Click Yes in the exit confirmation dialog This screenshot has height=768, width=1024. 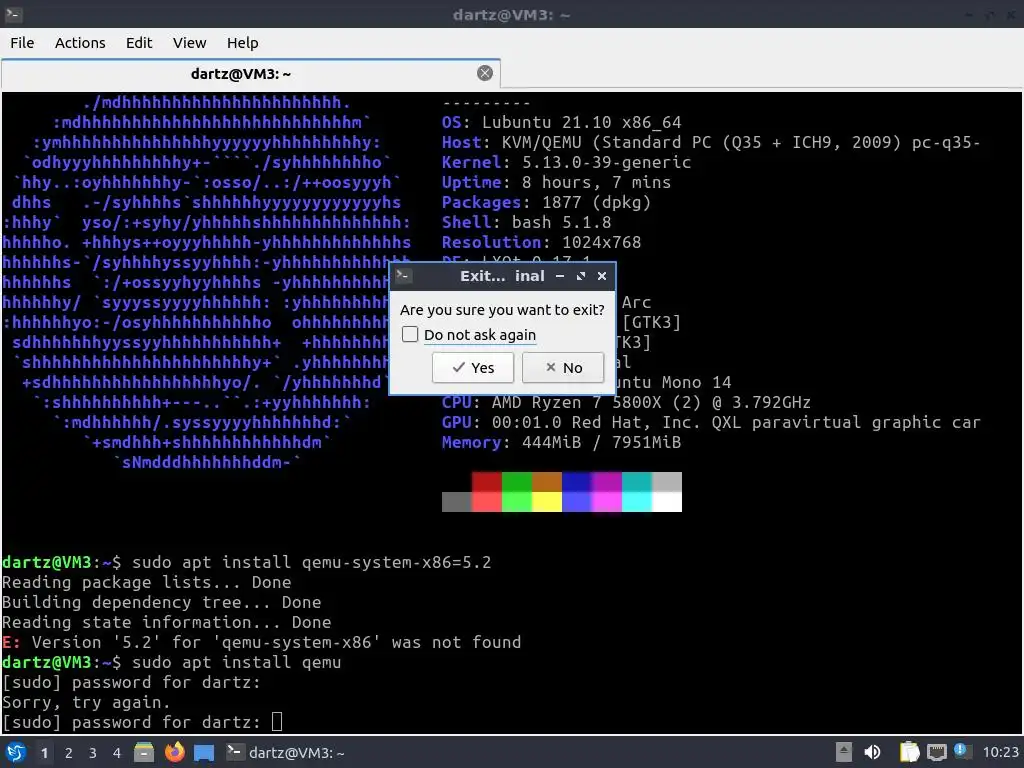pos(473,368)
